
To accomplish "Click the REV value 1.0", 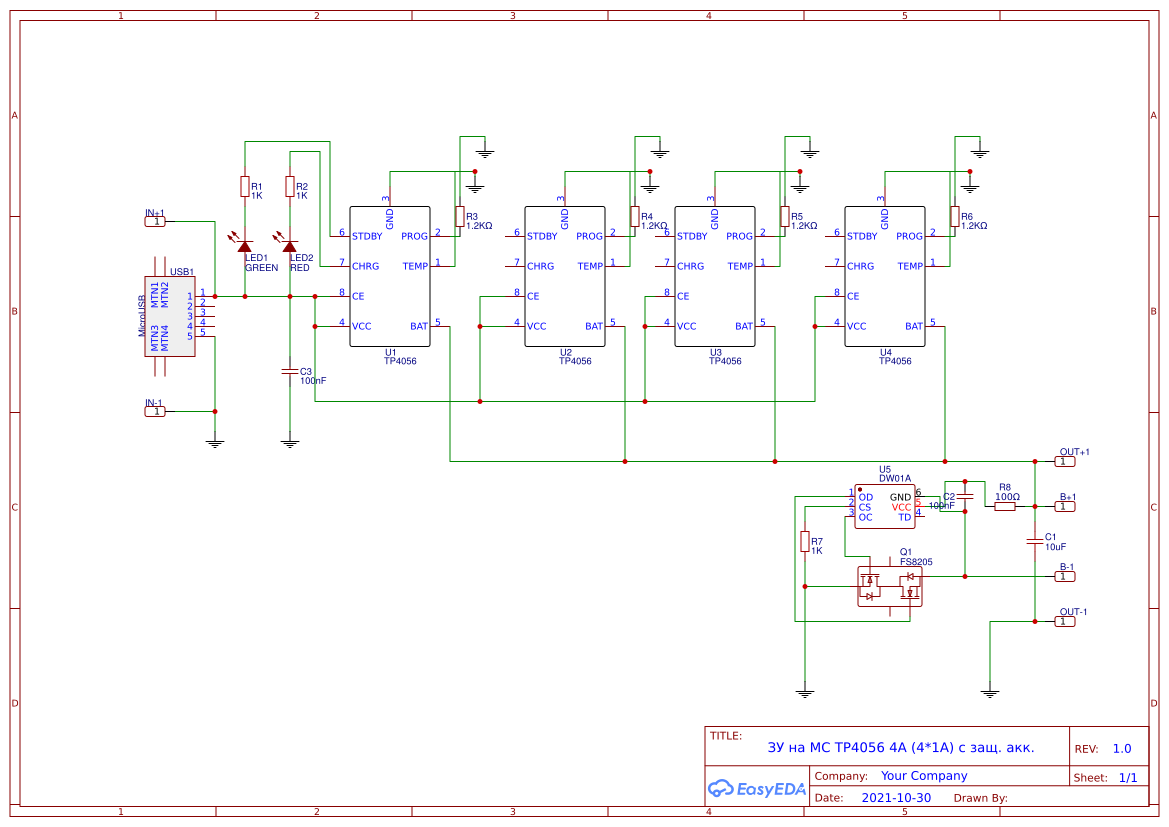I will pos(1122,749).
